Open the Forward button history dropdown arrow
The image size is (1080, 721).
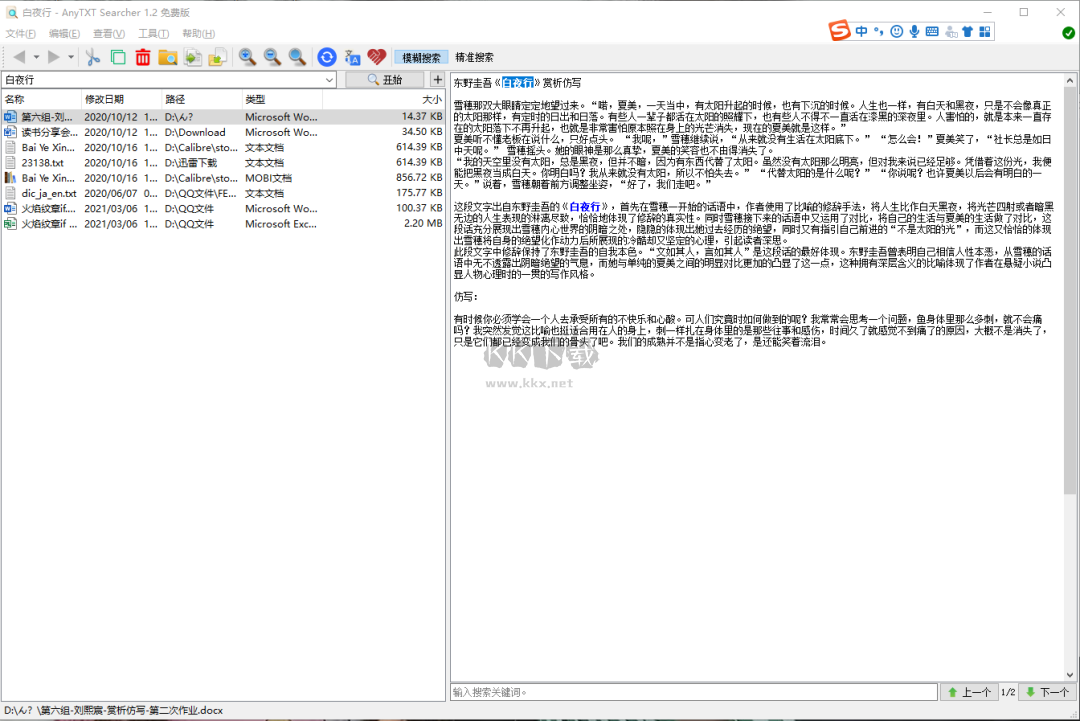point(71,57)
